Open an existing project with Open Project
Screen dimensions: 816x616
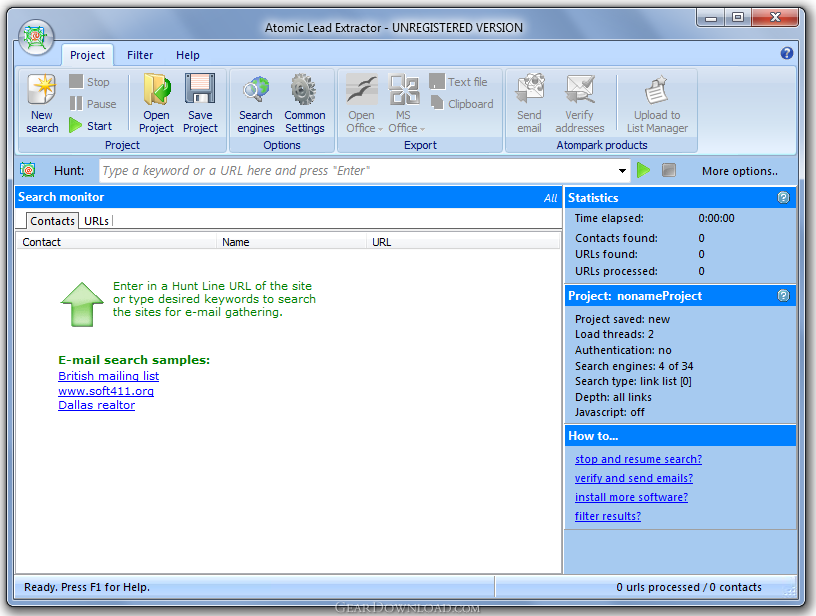point(156,104)
